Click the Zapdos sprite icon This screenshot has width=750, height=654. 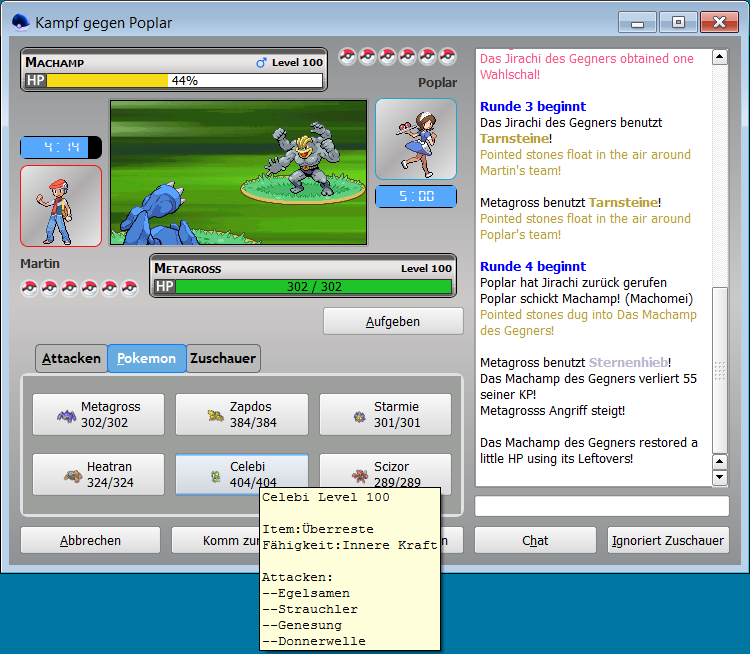point(214,415)
